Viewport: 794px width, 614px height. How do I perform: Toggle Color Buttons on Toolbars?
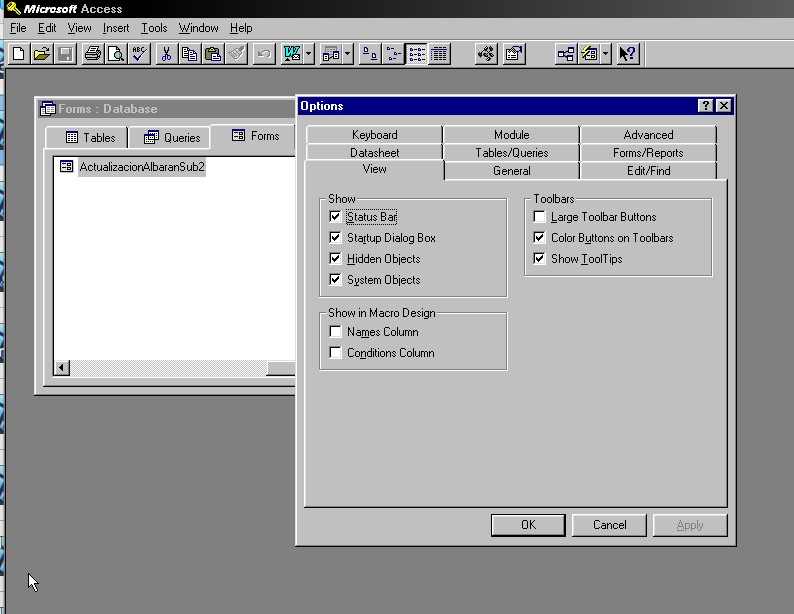(539, 237)
